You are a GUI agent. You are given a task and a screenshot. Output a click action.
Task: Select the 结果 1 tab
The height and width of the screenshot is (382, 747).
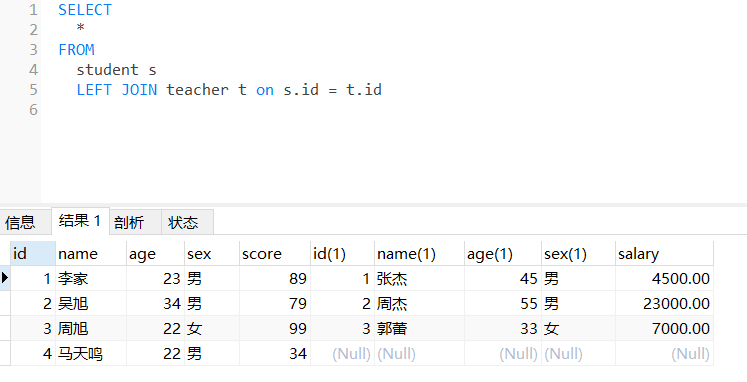(x=80, y=221)
